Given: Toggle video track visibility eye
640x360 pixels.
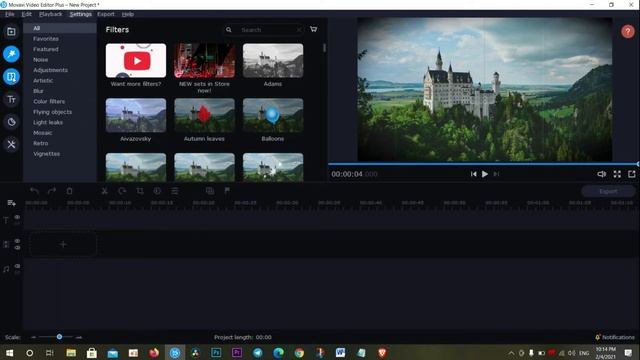Looking at the screenshot, I should pos(17,241).
